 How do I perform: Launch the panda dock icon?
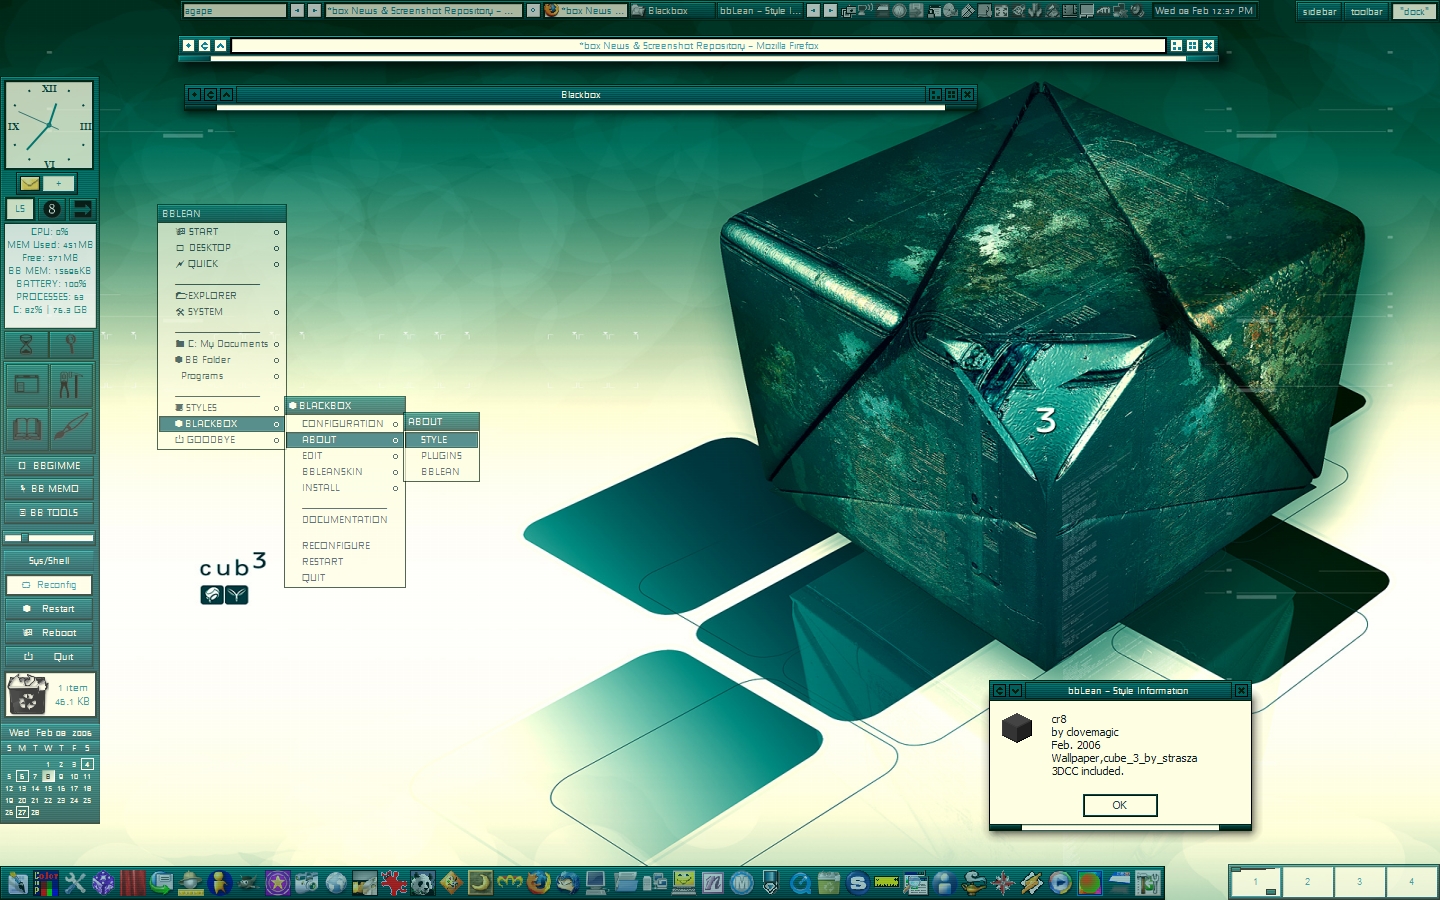coord(422,883)
